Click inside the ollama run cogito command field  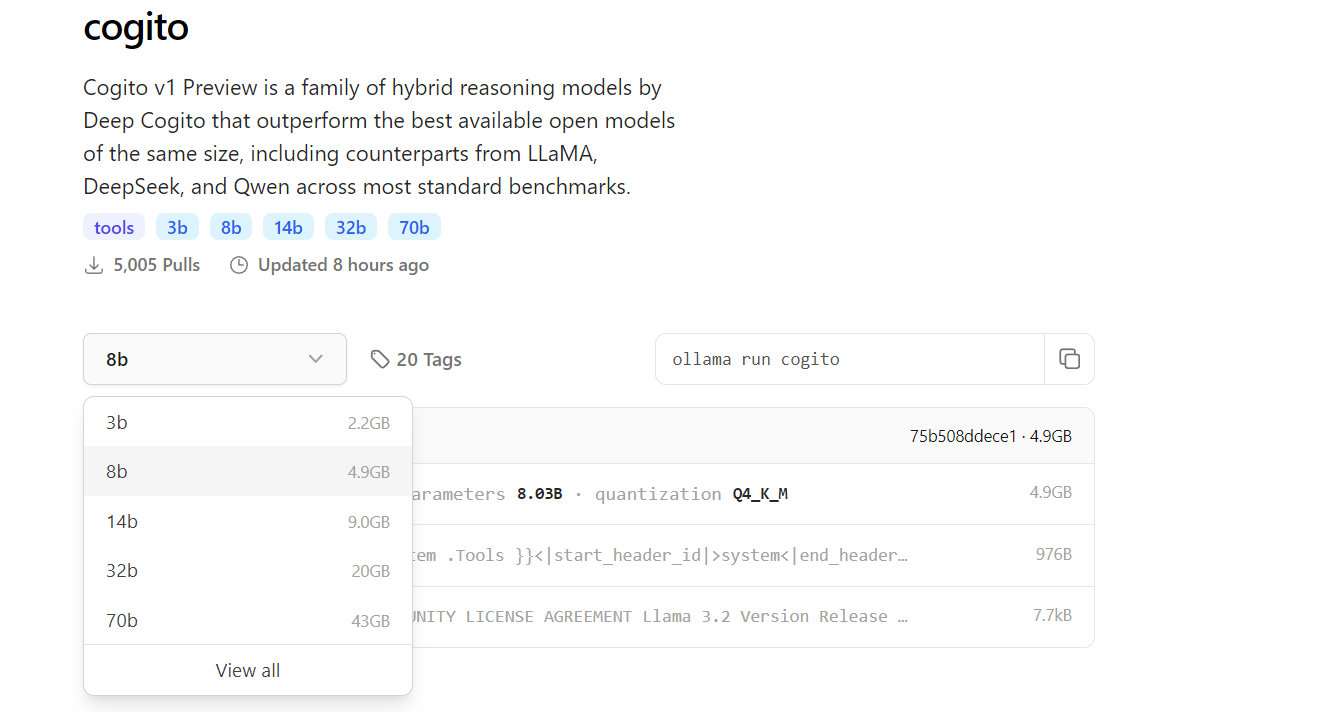[850, 359]
